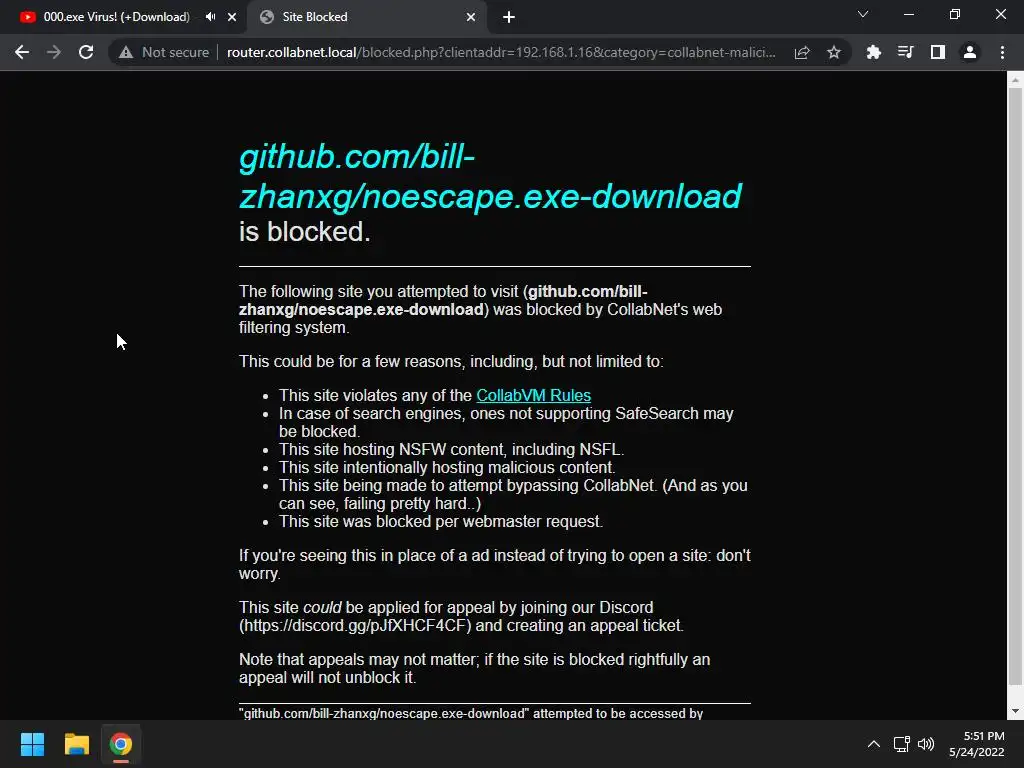
Task: Click the 'Note that appeals may not matter' text
Action: [x=474, y=668]
